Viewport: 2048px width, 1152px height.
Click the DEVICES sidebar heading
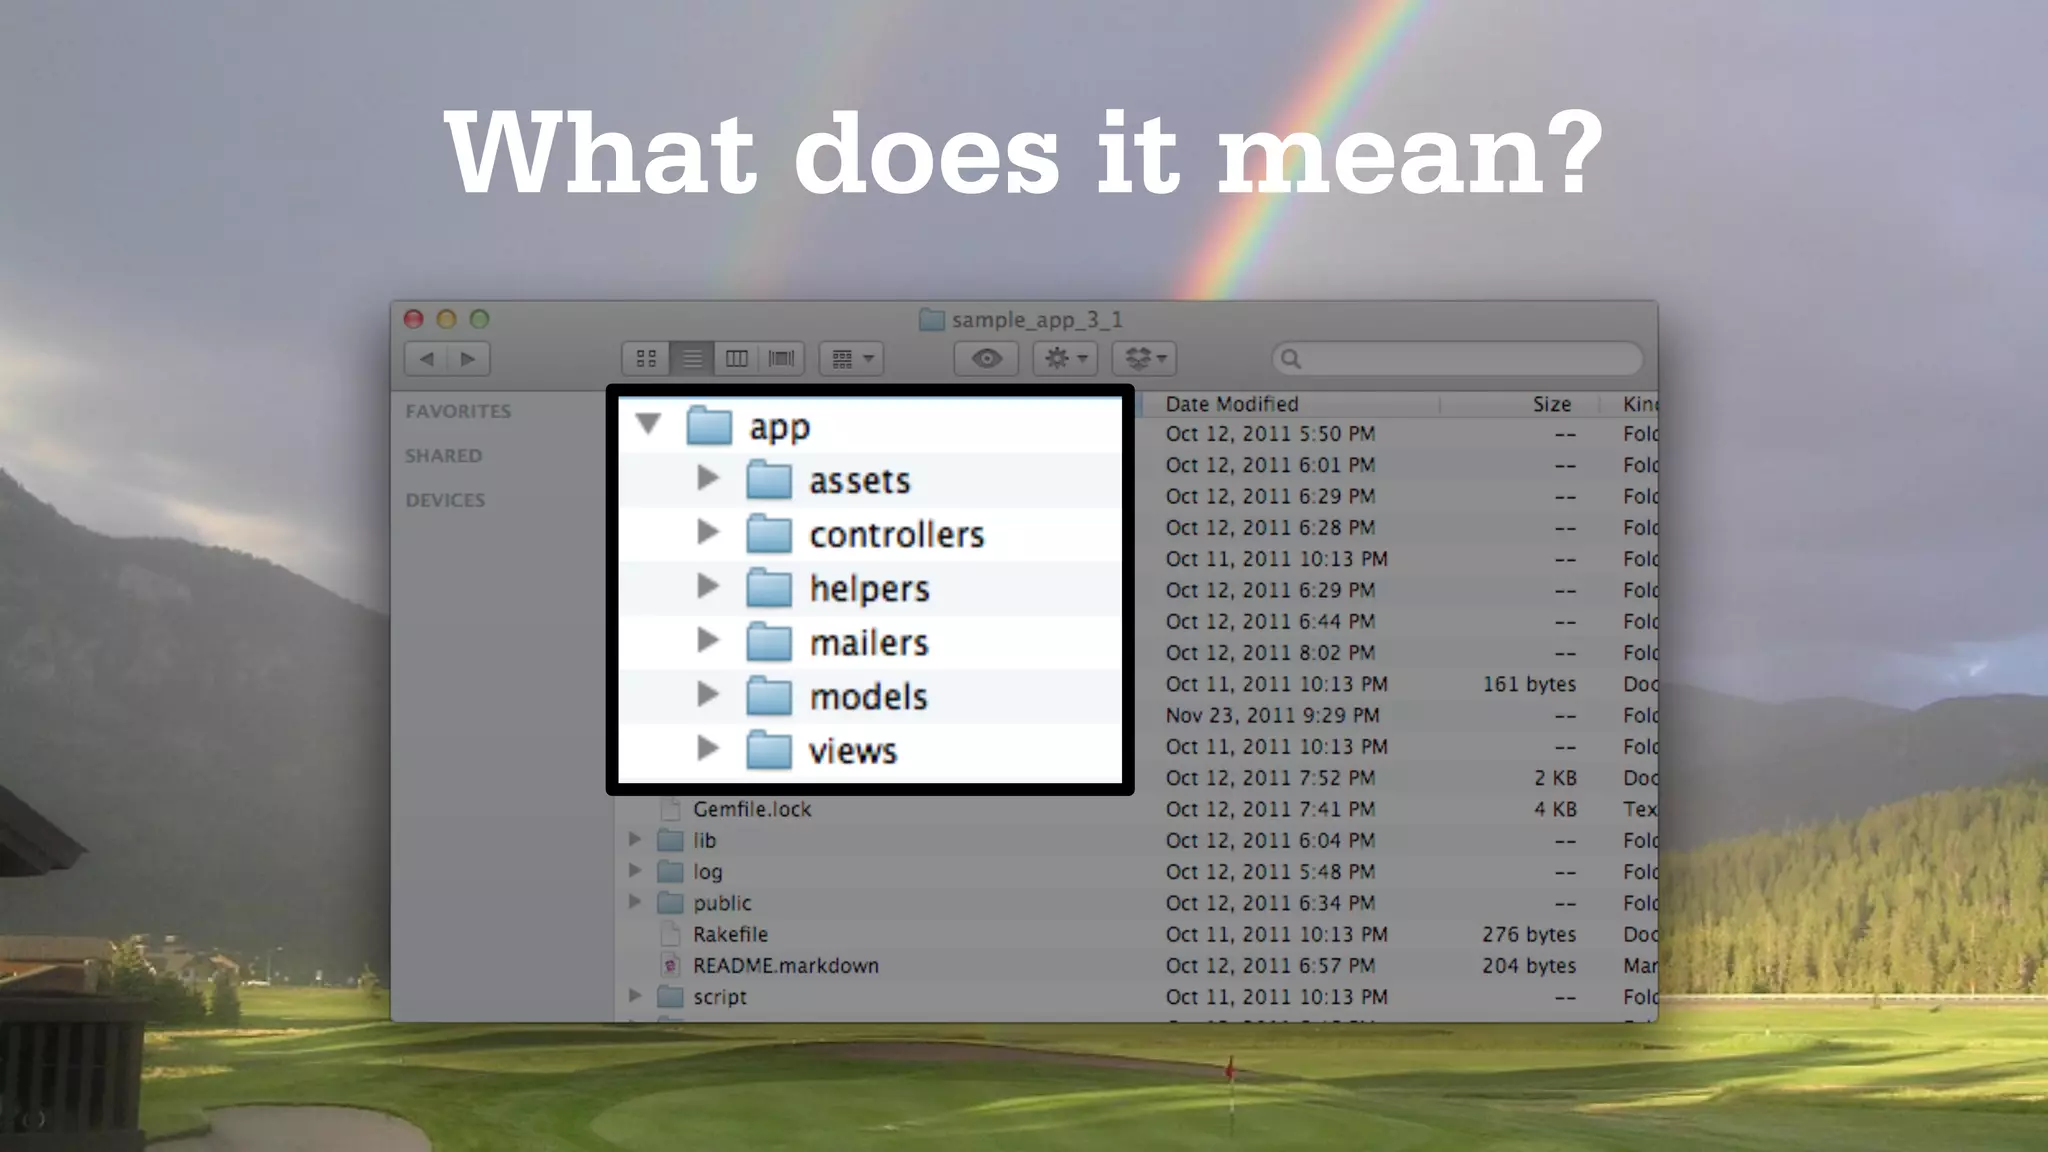point(445,499)
